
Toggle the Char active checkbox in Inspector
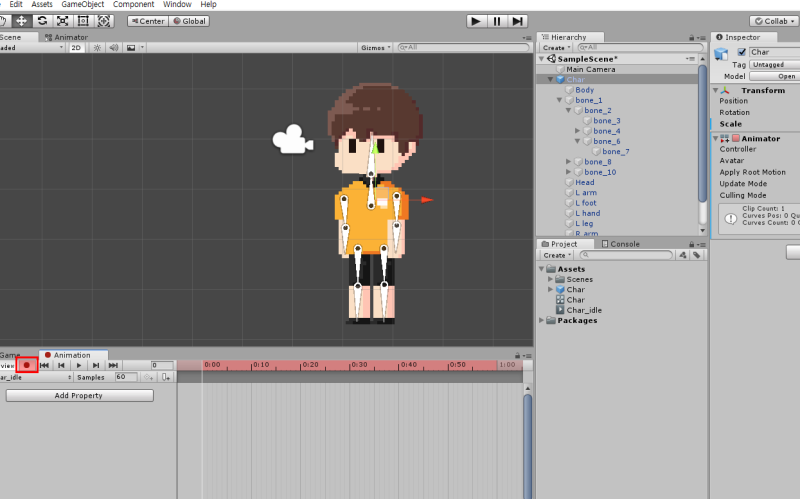[742, 52]
